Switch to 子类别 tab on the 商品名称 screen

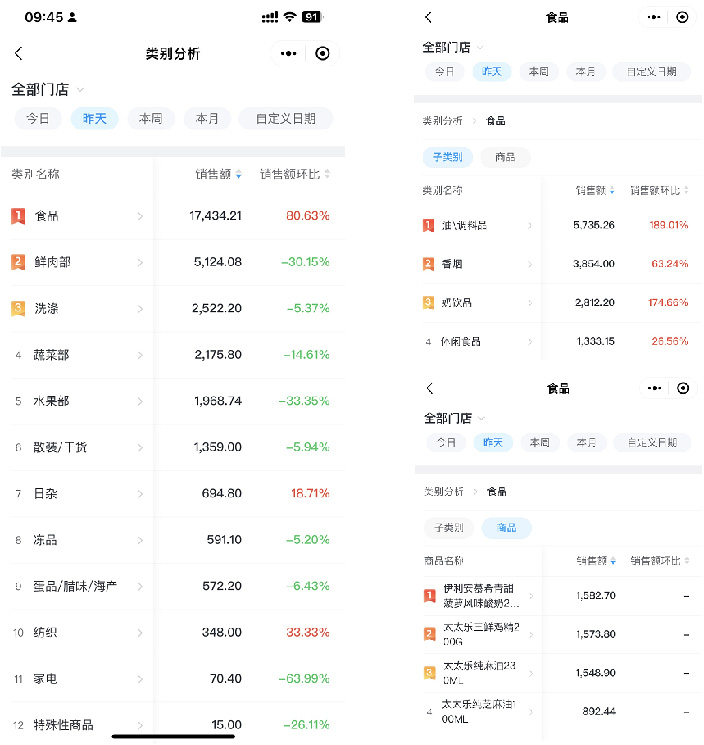click(x=449, y=528)
